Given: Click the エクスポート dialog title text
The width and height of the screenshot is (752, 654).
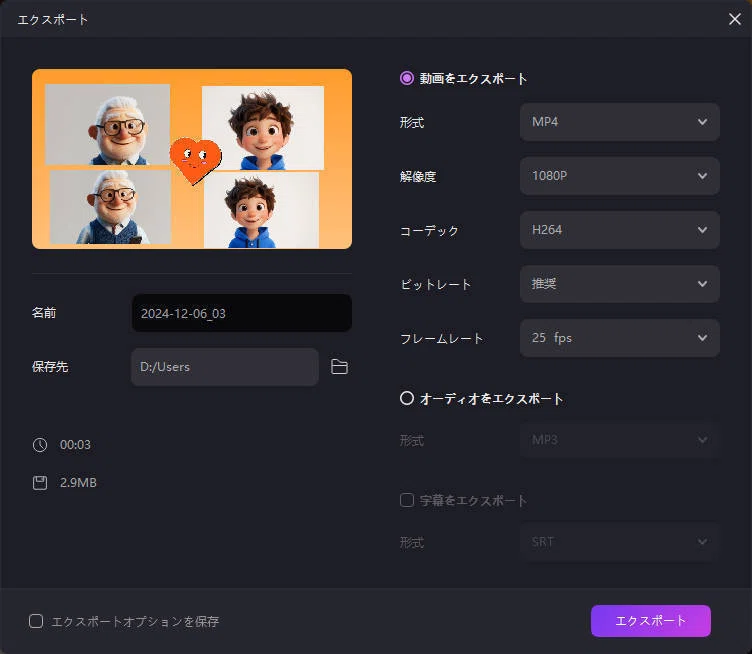Looking at the screenshot, I should [53, 20].
